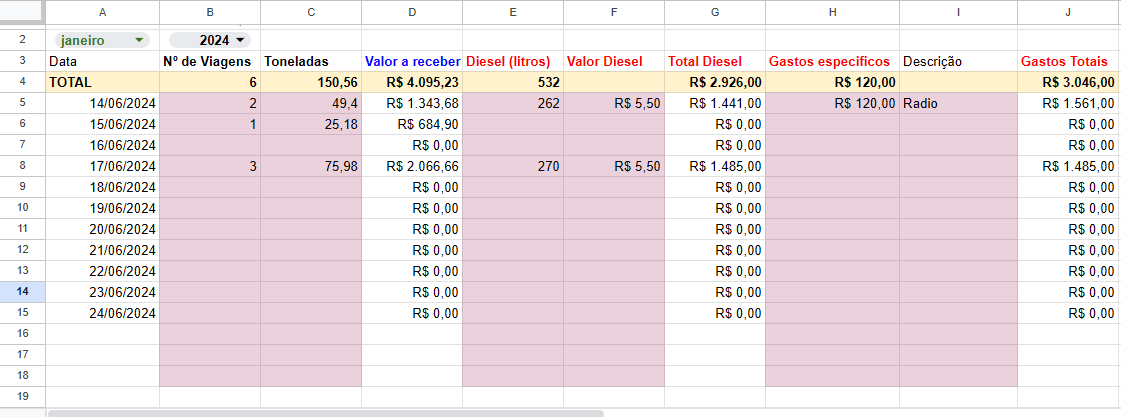Select row 19 header
This screenshot has width=1121, height=417.
tap(23, 396)
